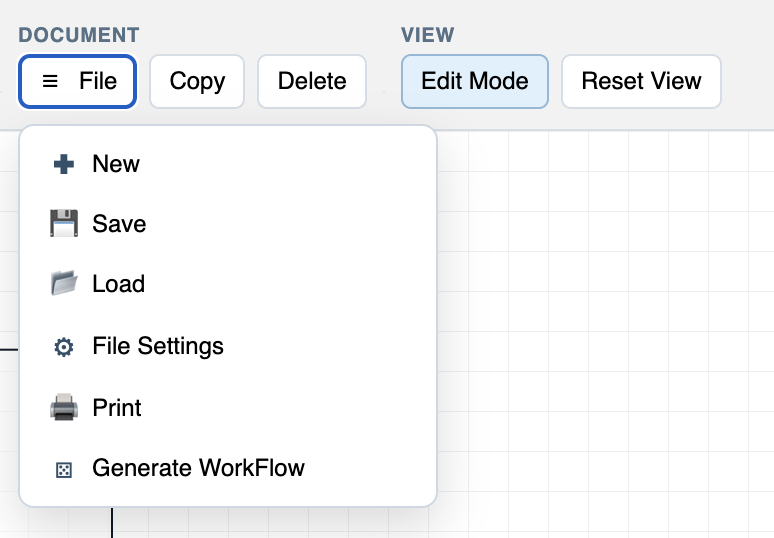Click the hamburger icon in File button
Screen dimensions: 774x538
[x=50, y=81]
